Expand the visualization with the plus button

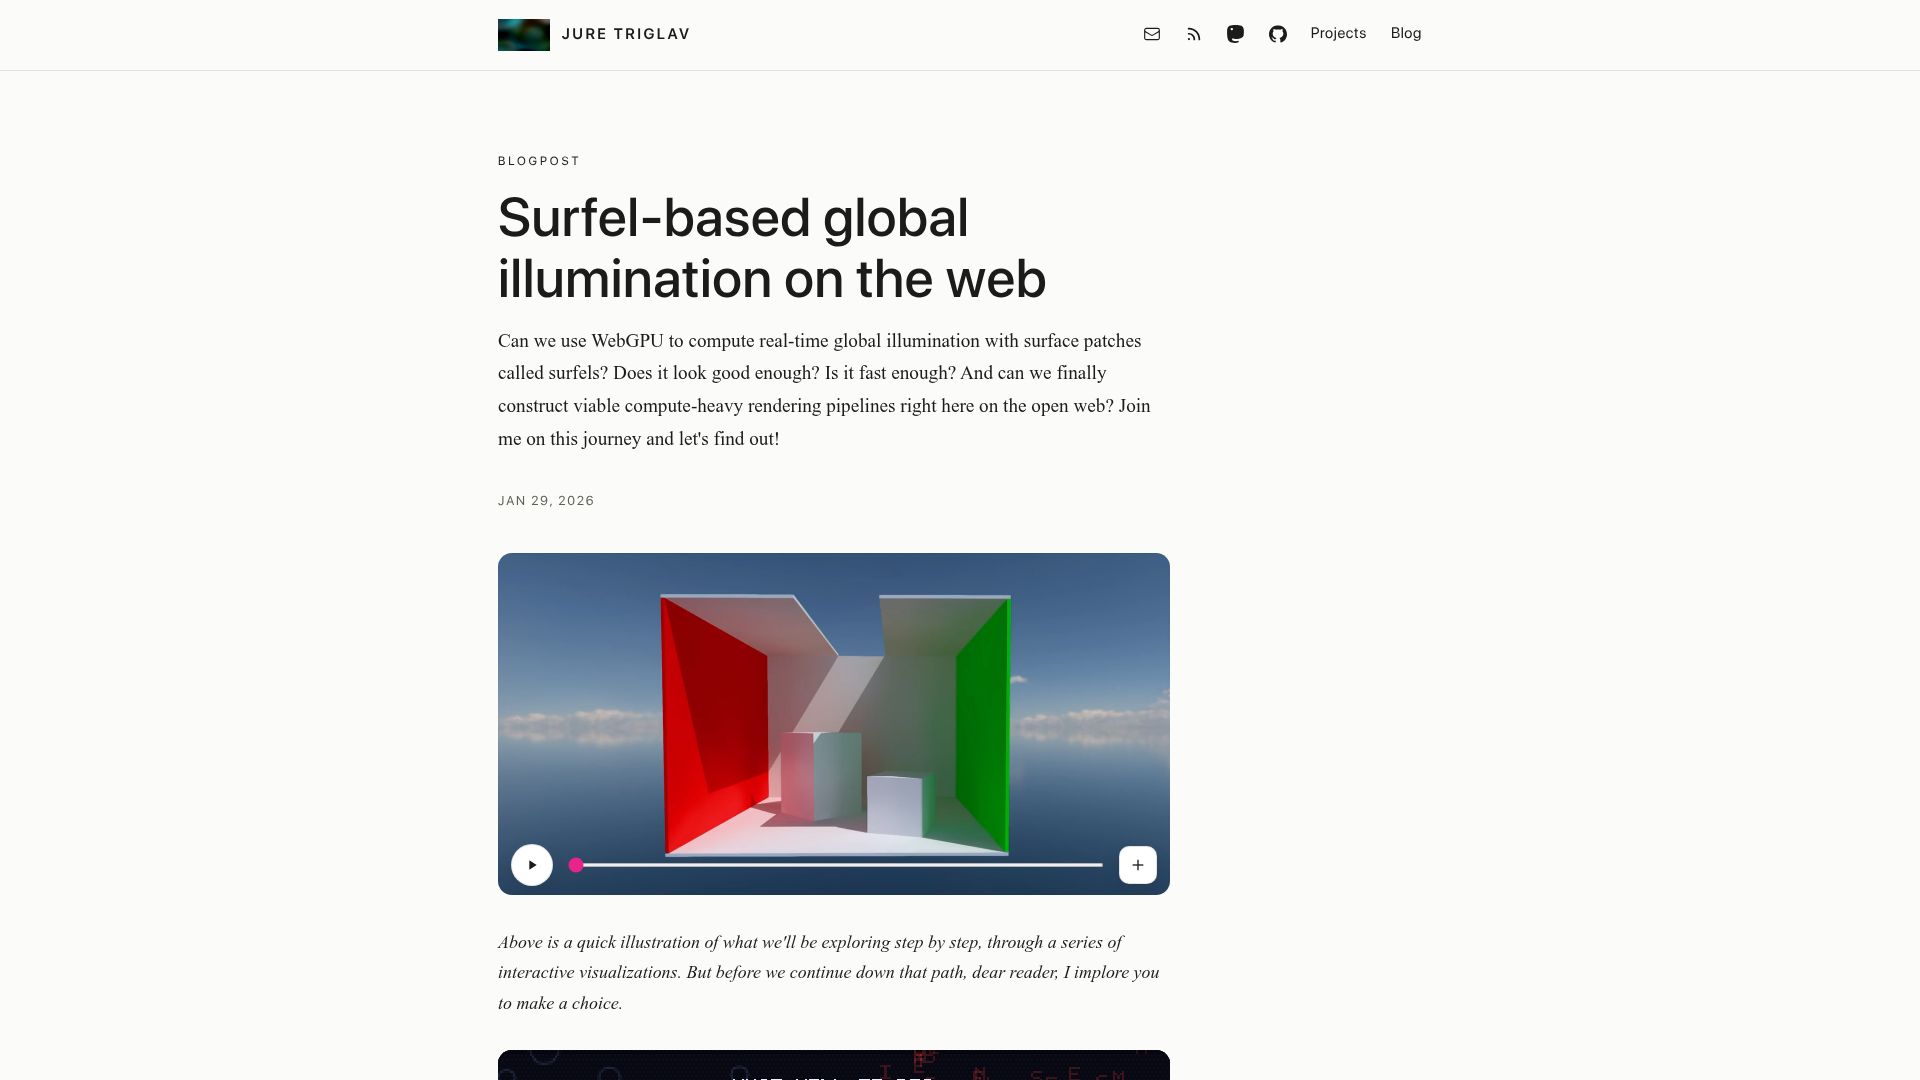pyautogui.click(x=1138, y=865)
